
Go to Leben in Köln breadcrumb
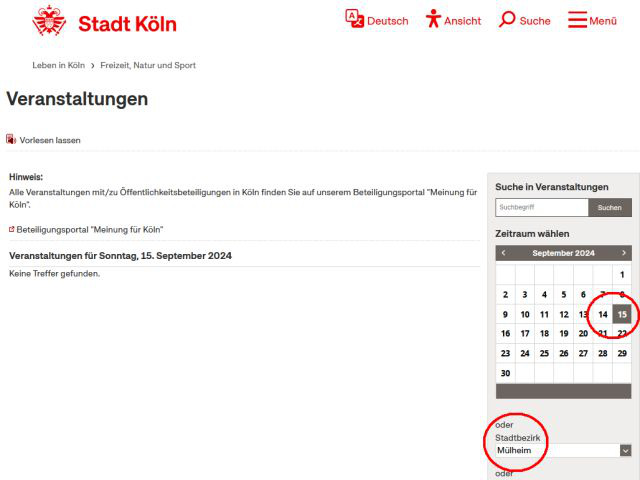click(x=58, y=65)
